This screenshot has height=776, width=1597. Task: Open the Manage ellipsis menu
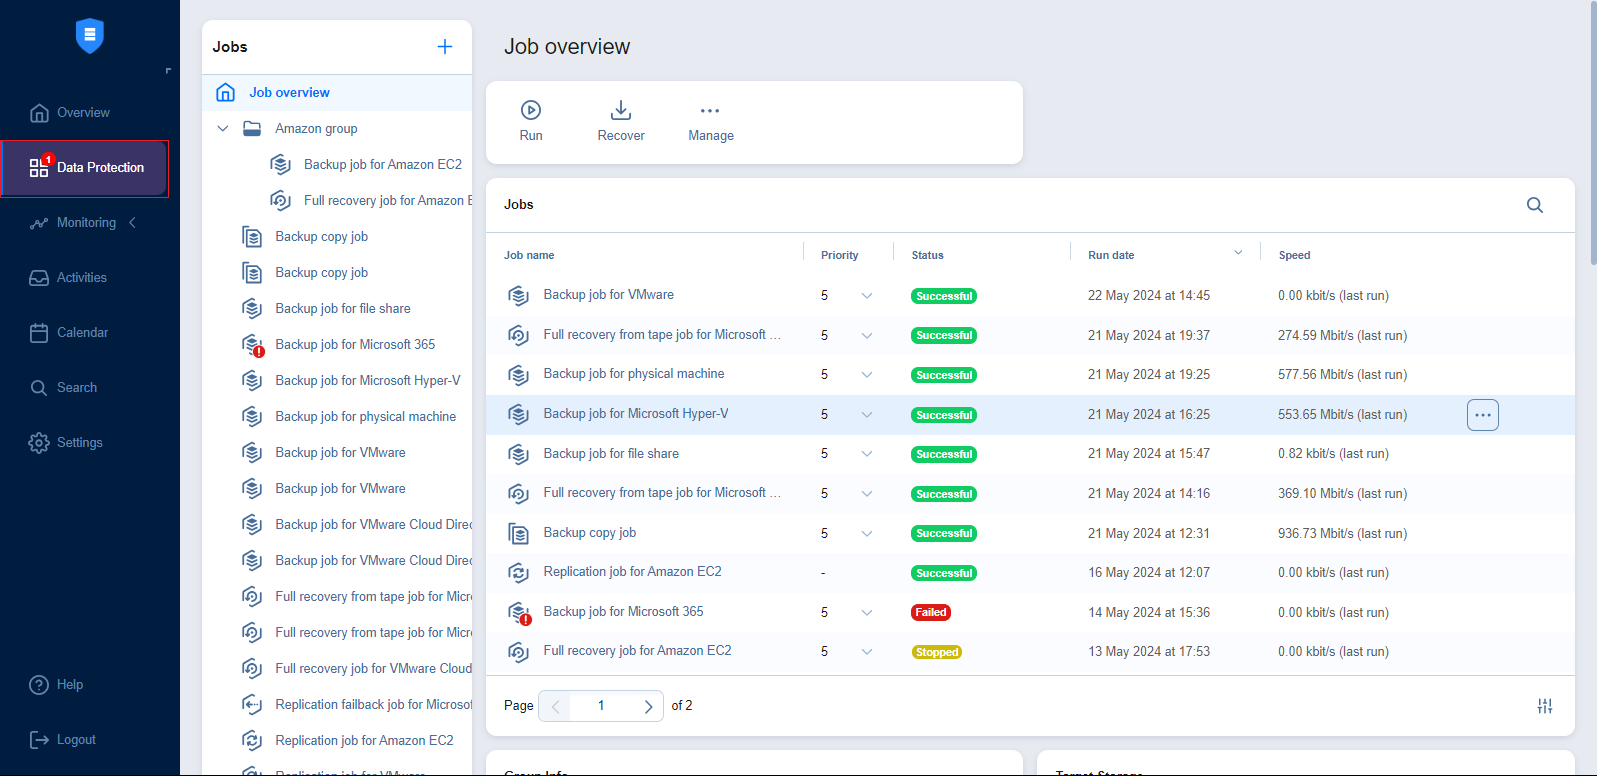coord(710,111)
